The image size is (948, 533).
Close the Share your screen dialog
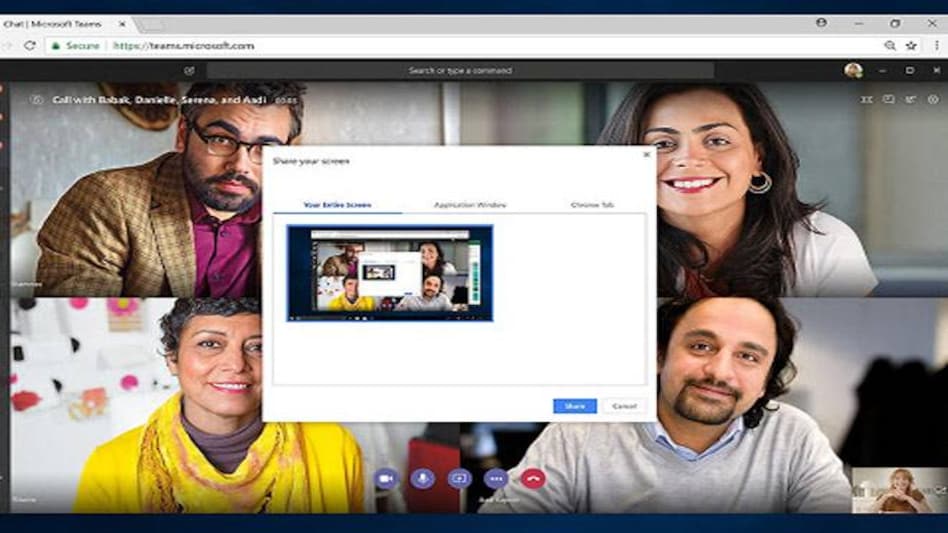(x=646, y=155)
